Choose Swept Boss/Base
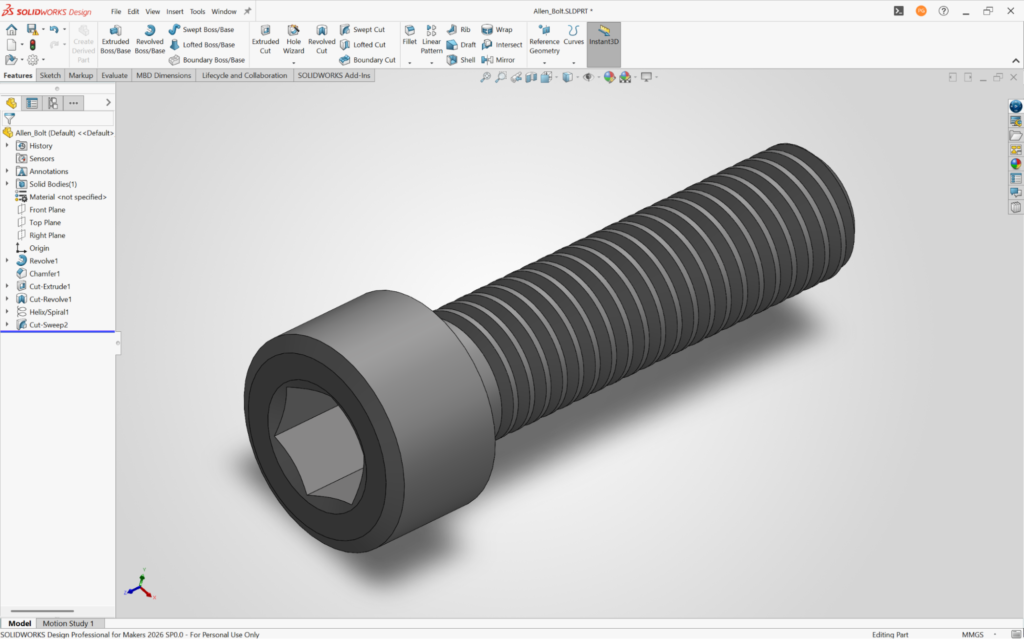 pos(201,29)
